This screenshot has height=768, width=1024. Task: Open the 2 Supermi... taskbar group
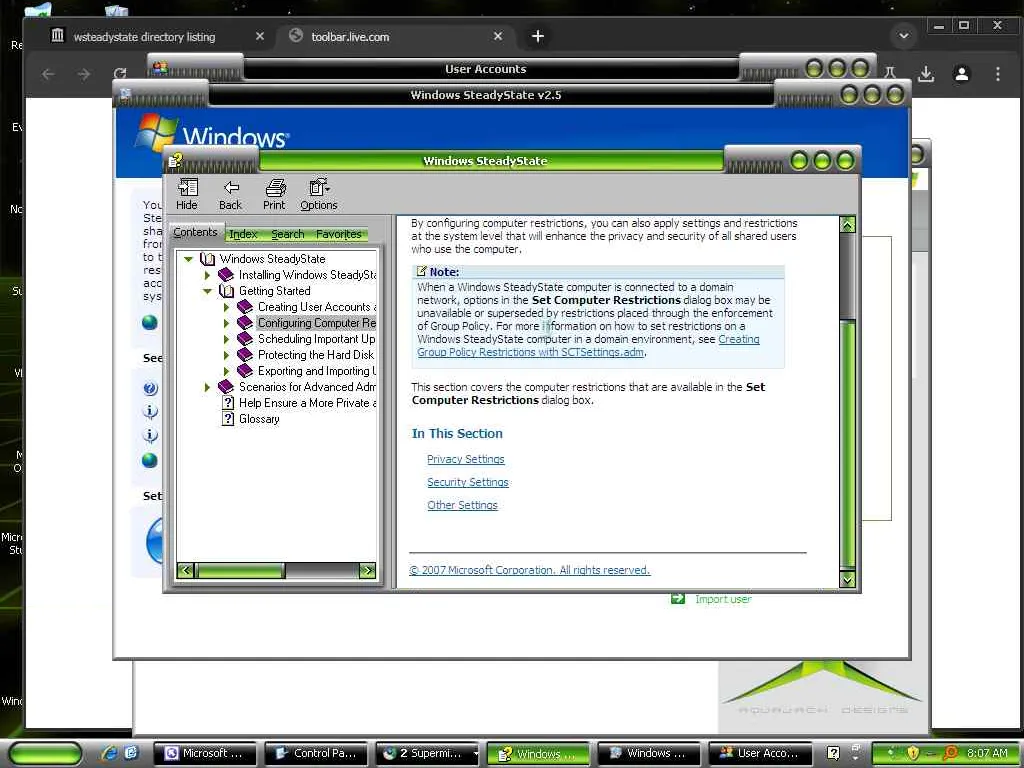(427, 754)
